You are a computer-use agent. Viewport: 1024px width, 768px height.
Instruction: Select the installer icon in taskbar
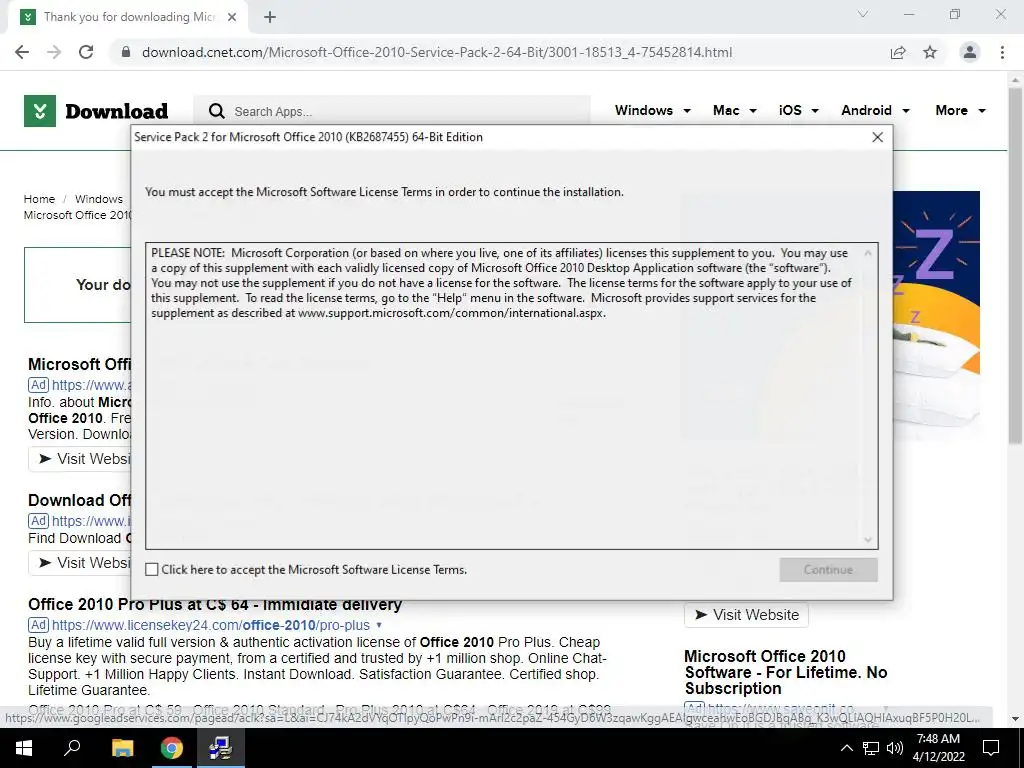click(221, 748)
